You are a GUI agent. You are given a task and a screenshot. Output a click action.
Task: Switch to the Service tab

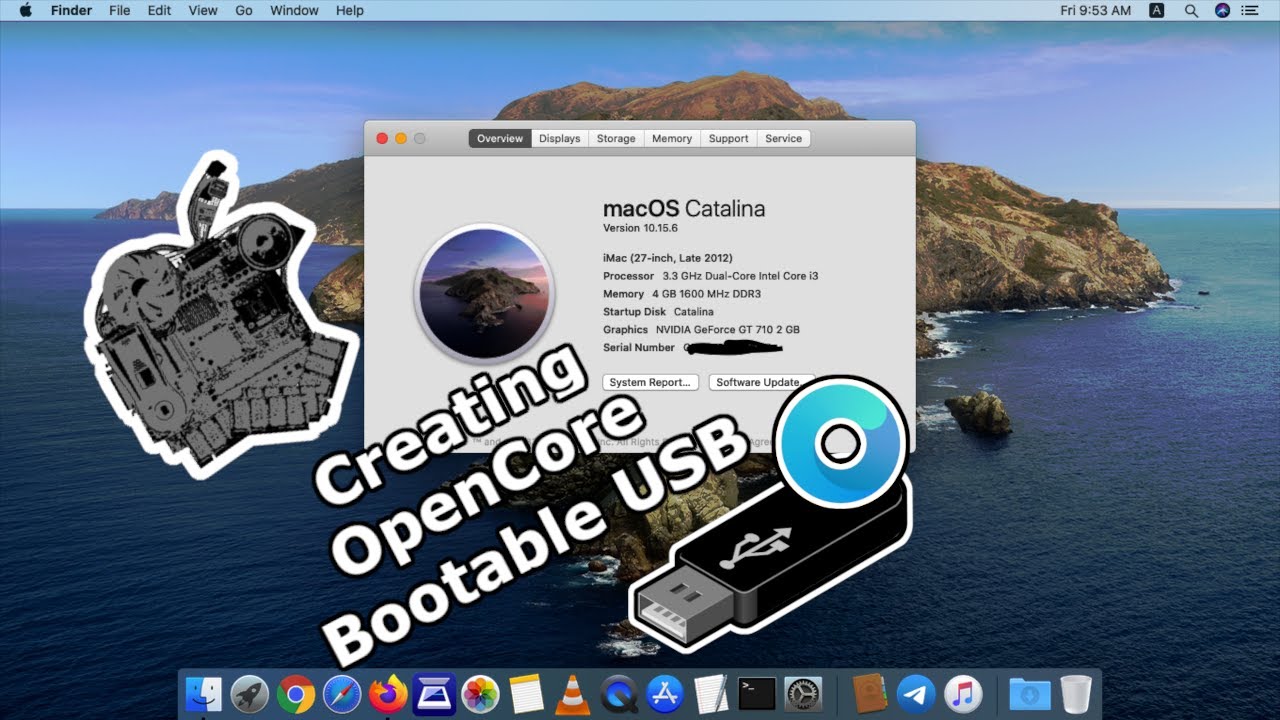coord(783,139)
